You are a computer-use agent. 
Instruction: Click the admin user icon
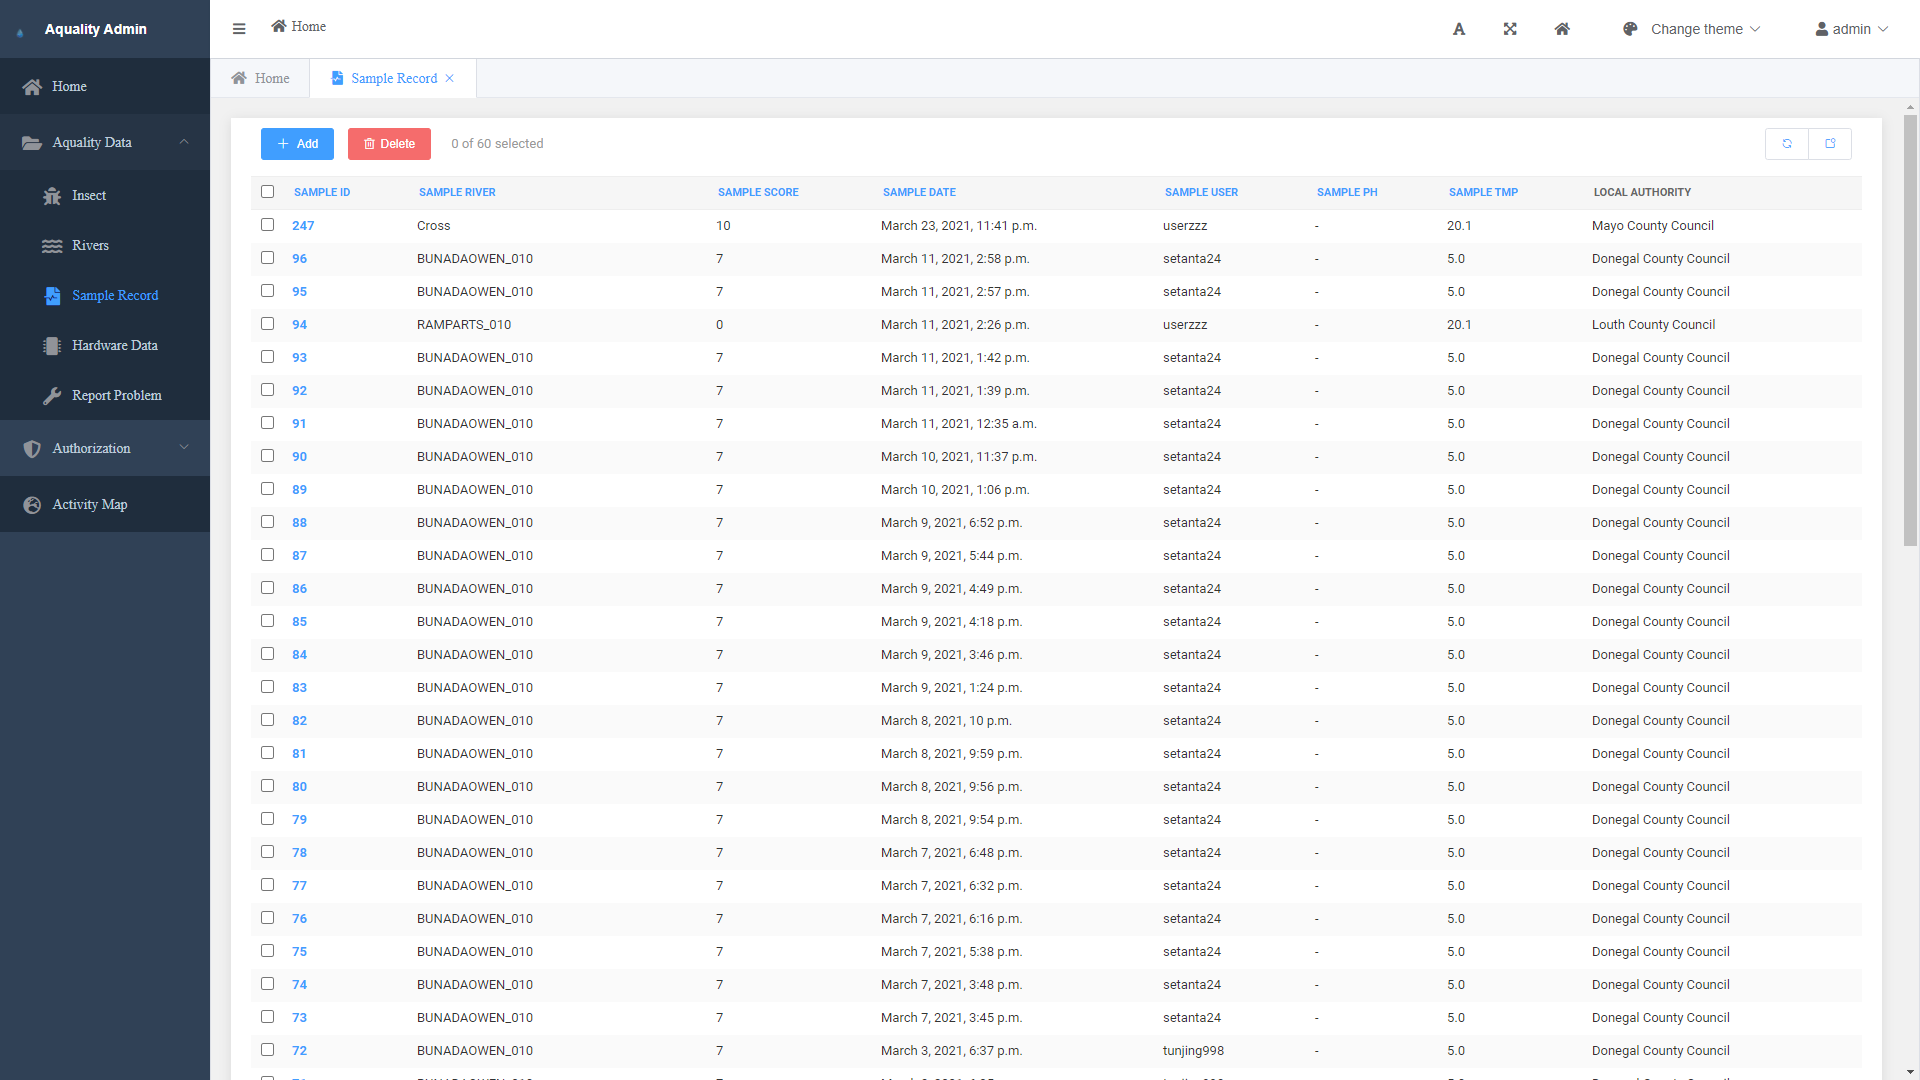point(1822,29)
